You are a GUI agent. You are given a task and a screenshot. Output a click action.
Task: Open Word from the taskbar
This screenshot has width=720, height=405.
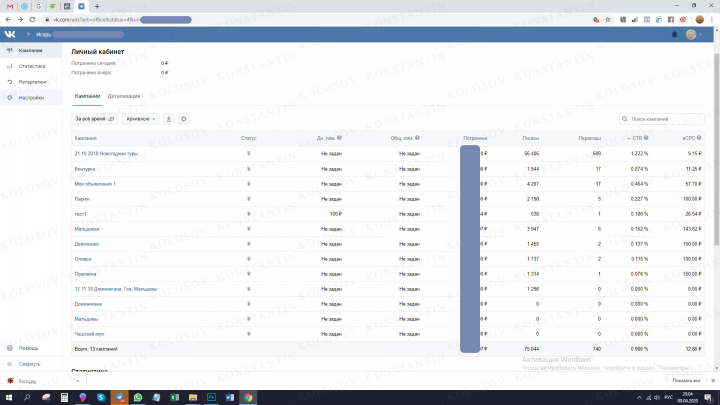click(230, 398)
